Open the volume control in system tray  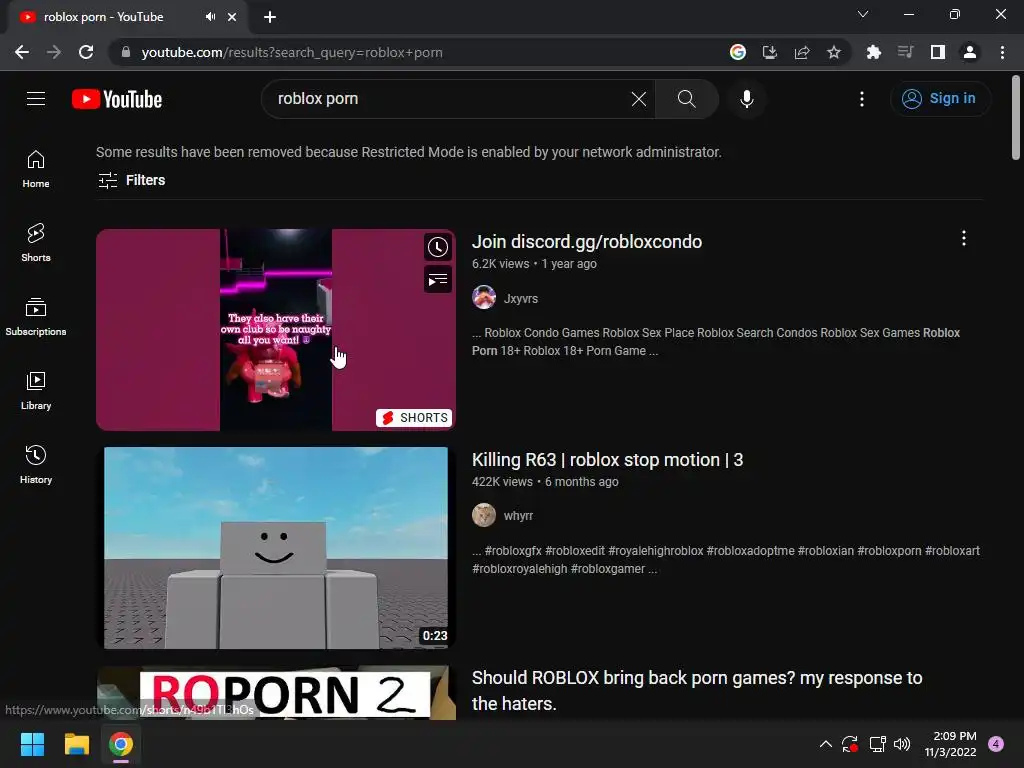coord(902,744)
